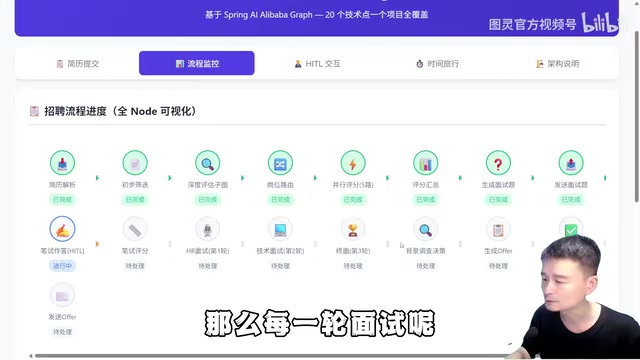Click the 初步筛选 node icon
The width and height of the screenshot is (640, 360).
135,163
